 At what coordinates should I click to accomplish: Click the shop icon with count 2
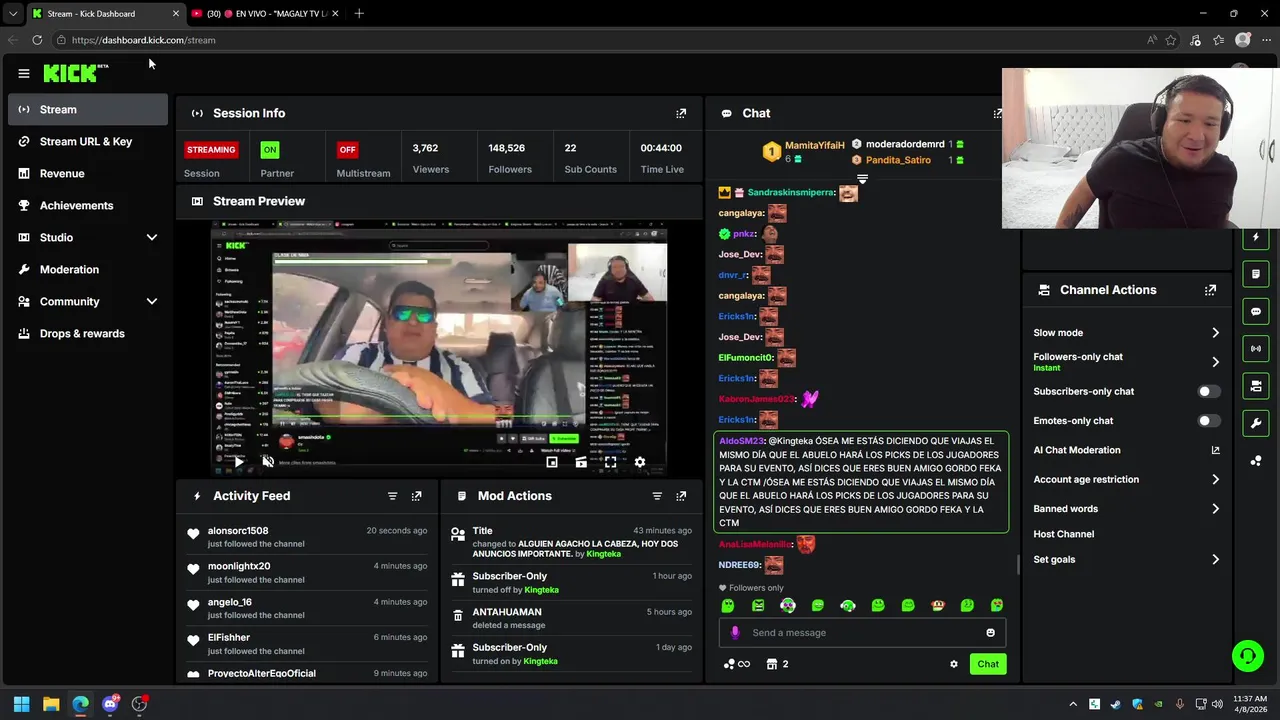(x=777, y=664)
